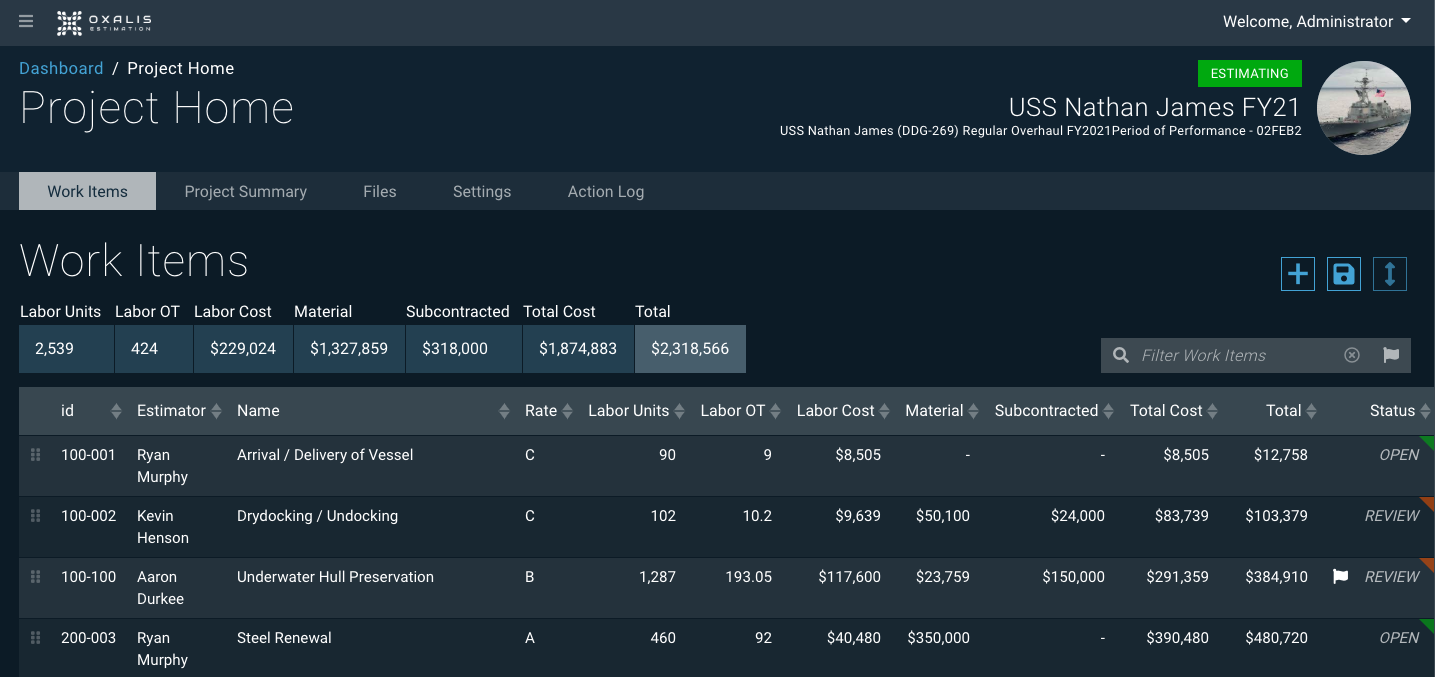Click the drag handle for Steel Renewal row
The image size is (1435, 677).
tap(36, 638)
